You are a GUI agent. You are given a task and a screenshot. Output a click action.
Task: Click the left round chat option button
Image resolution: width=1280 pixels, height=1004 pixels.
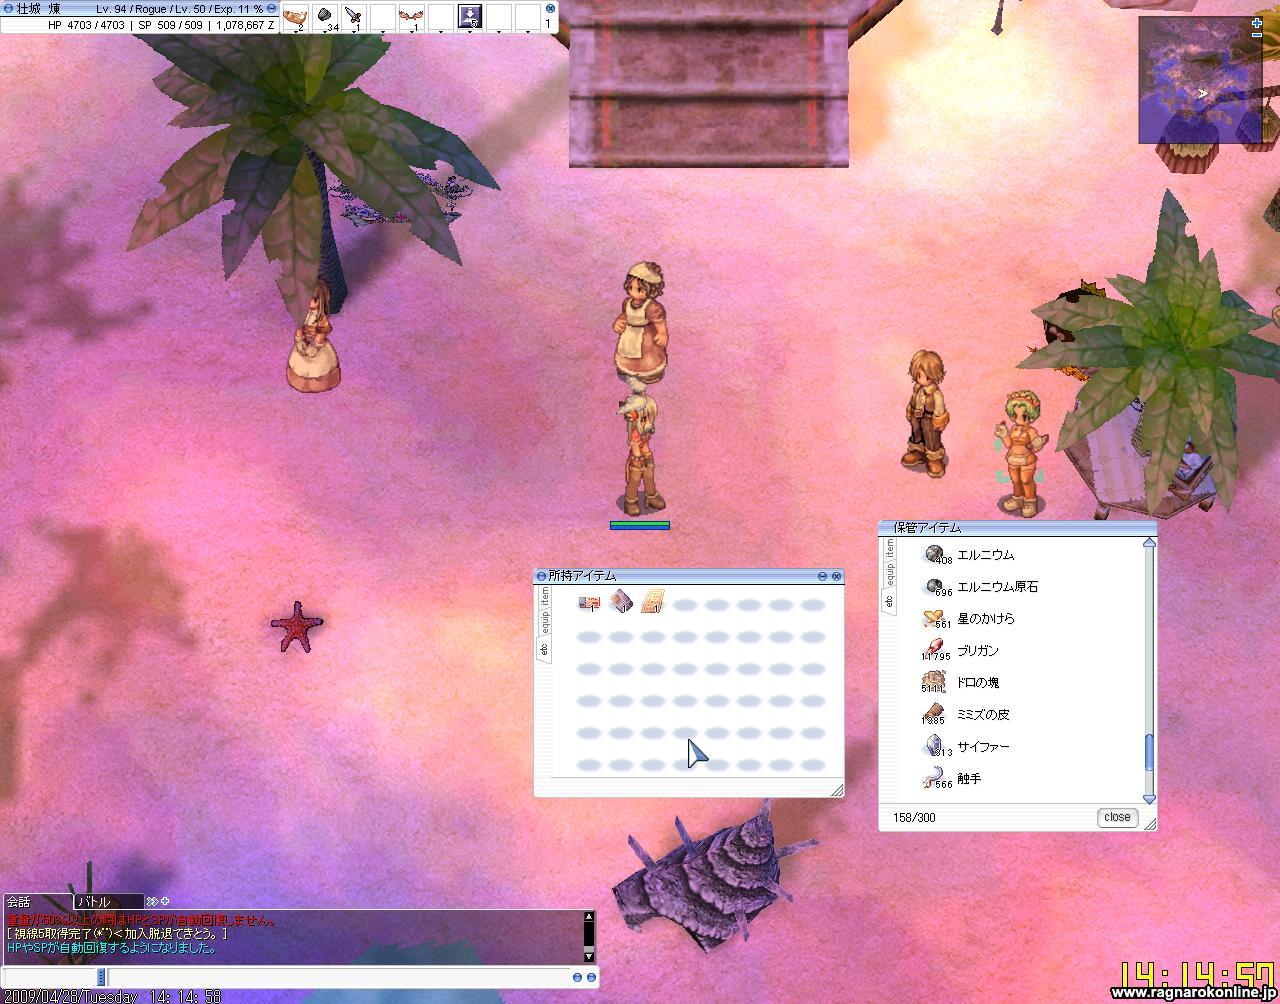578,977
